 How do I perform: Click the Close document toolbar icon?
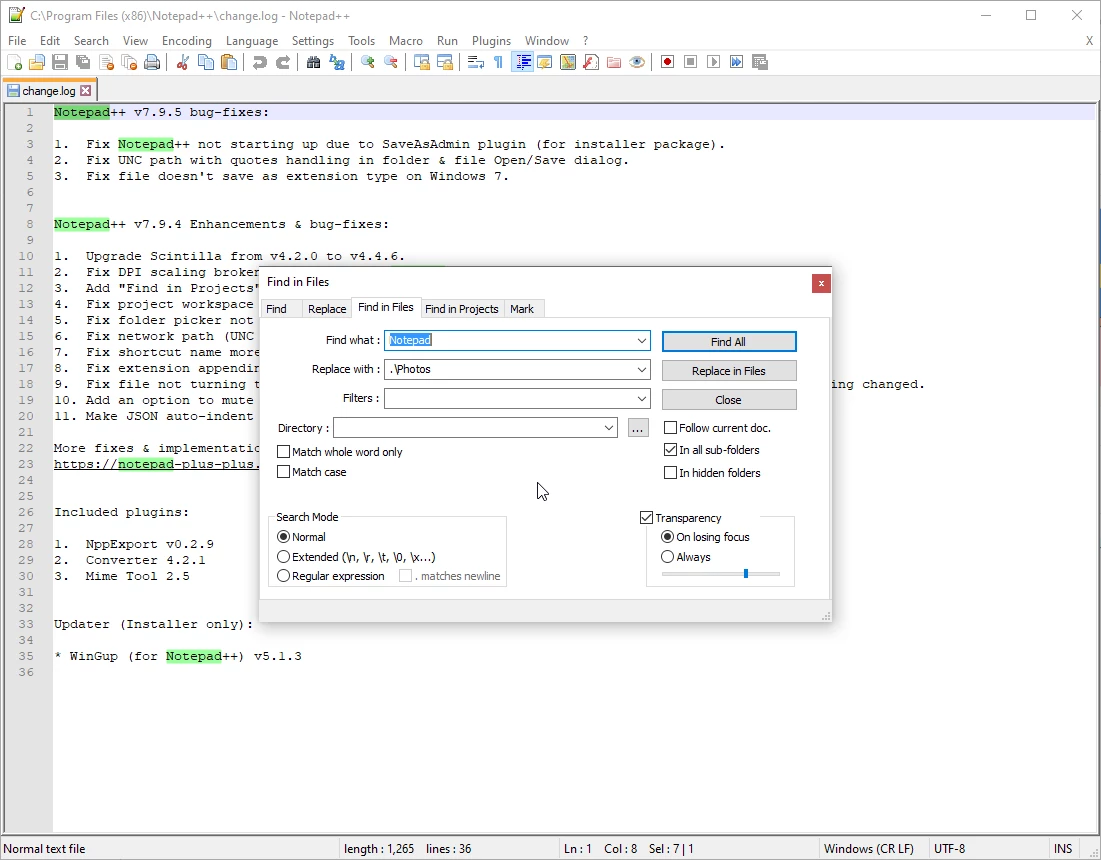pos(106,62)
